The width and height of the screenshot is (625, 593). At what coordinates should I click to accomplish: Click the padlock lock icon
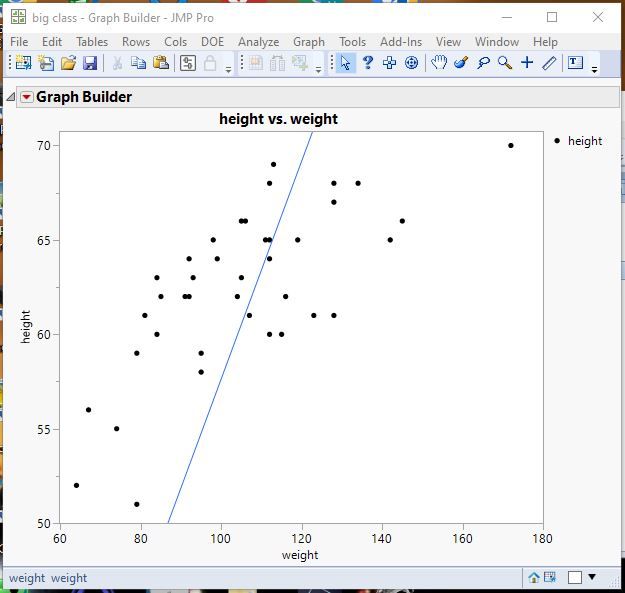tap(210, 63)
